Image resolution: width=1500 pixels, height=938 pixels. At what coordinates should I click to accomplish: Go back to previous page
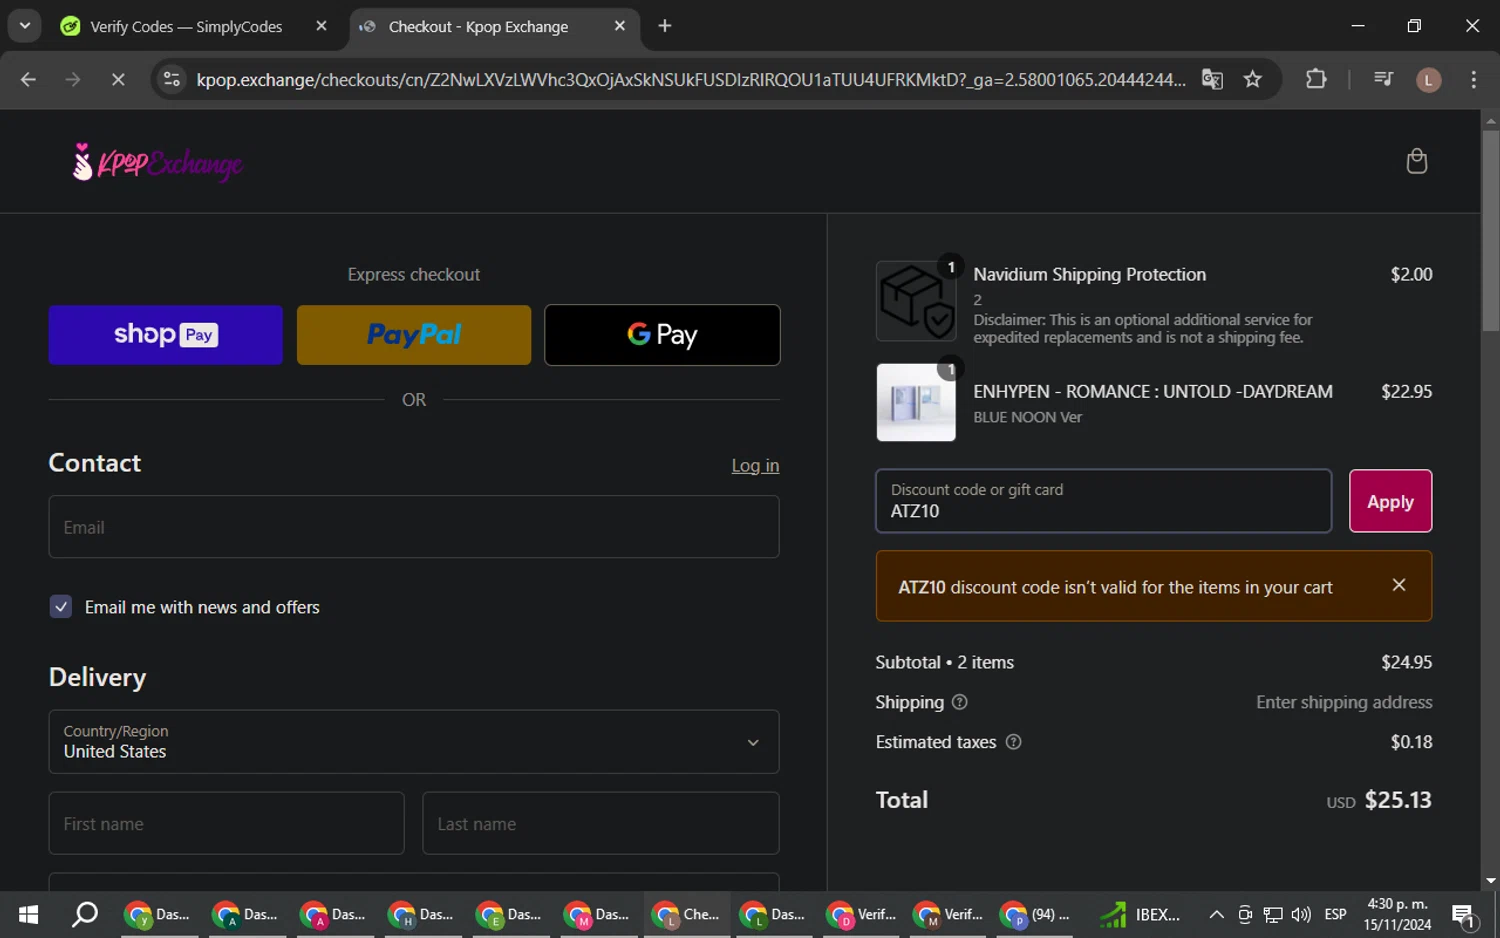coord(28,79)
